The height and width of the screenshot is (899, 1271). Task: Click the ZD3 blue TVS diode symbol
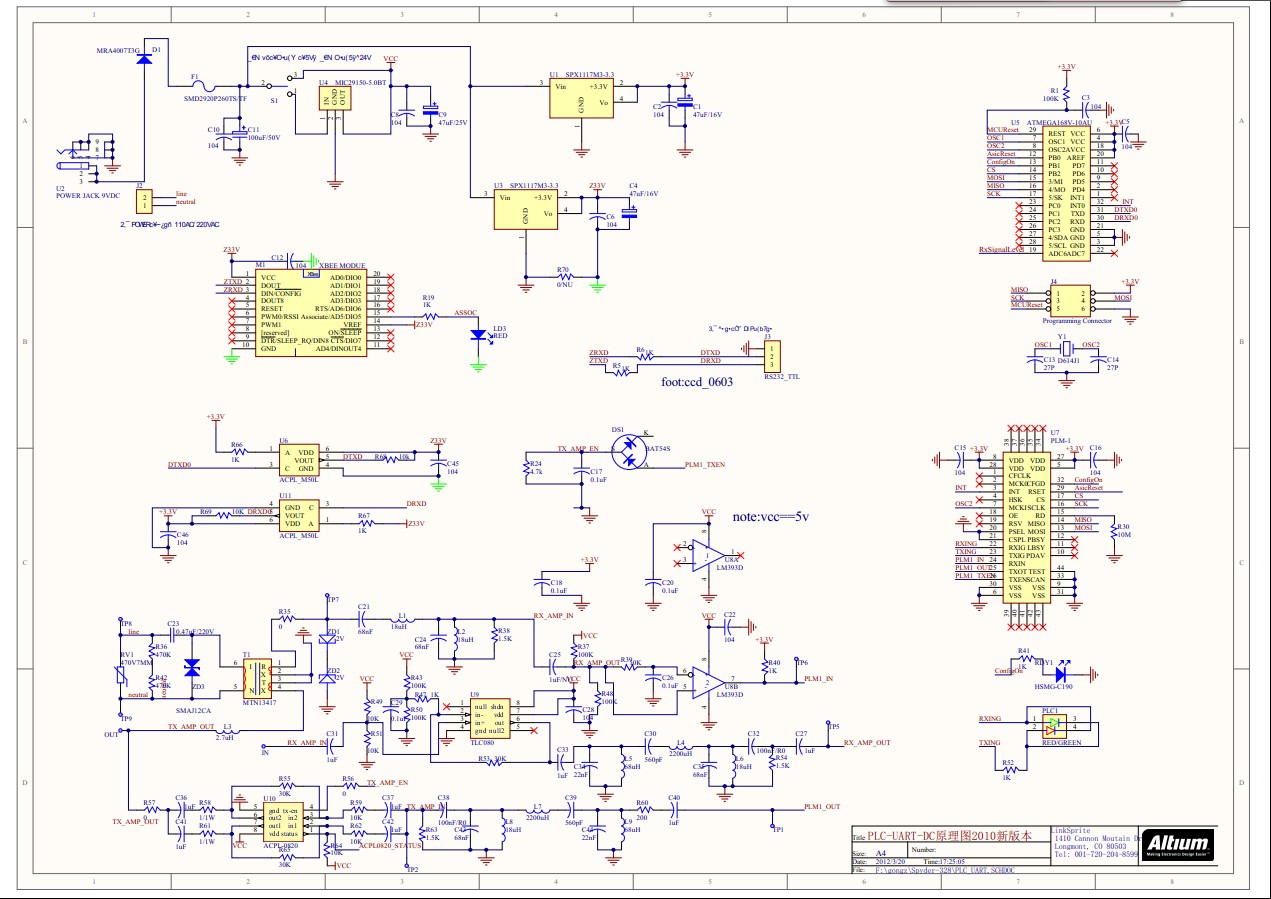click(x=194, y=669)
